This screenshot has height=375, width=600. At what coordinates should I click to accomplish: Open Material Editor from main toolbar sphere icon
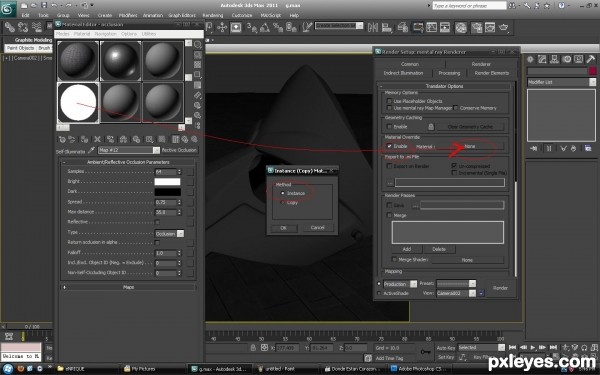click(x=461, y=27)
